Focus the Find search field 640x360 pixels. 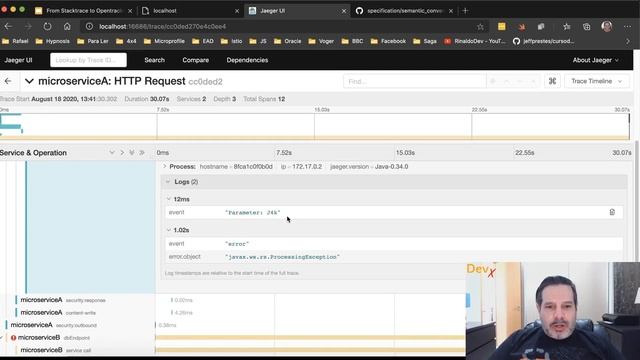click(x=414, y=81)
